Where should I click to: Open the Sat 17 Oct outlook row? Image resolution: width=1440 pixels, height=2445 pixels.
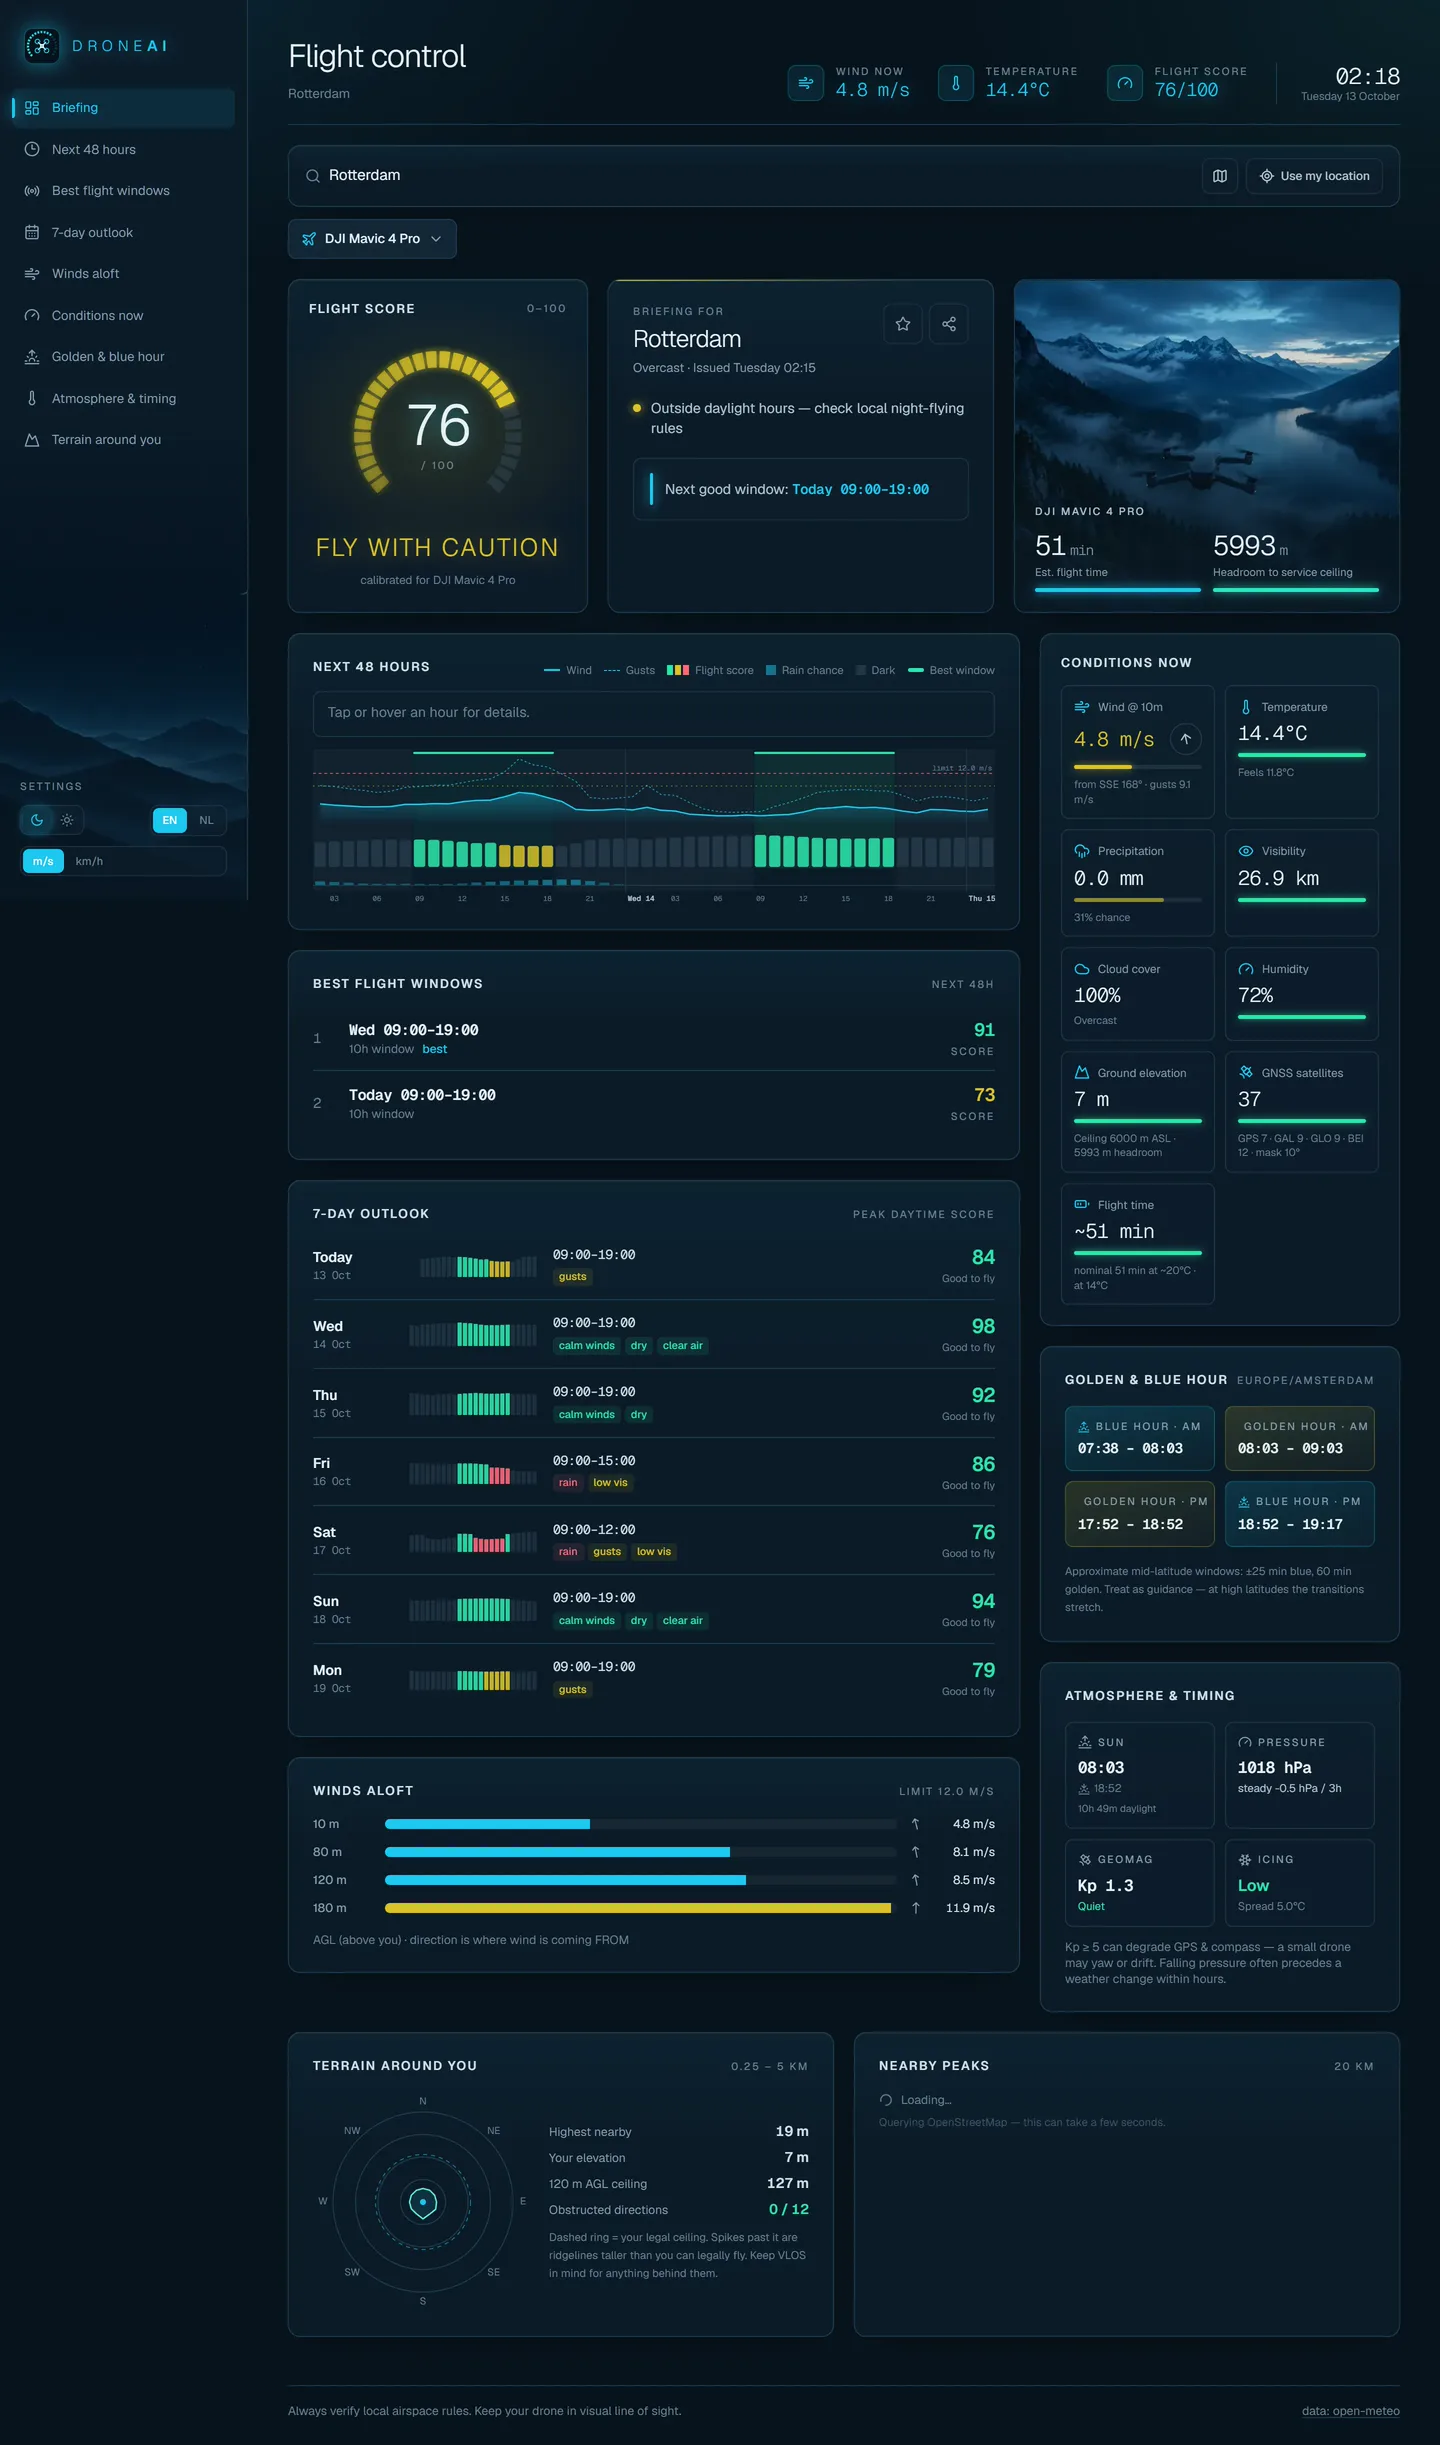click(653, 1541)
